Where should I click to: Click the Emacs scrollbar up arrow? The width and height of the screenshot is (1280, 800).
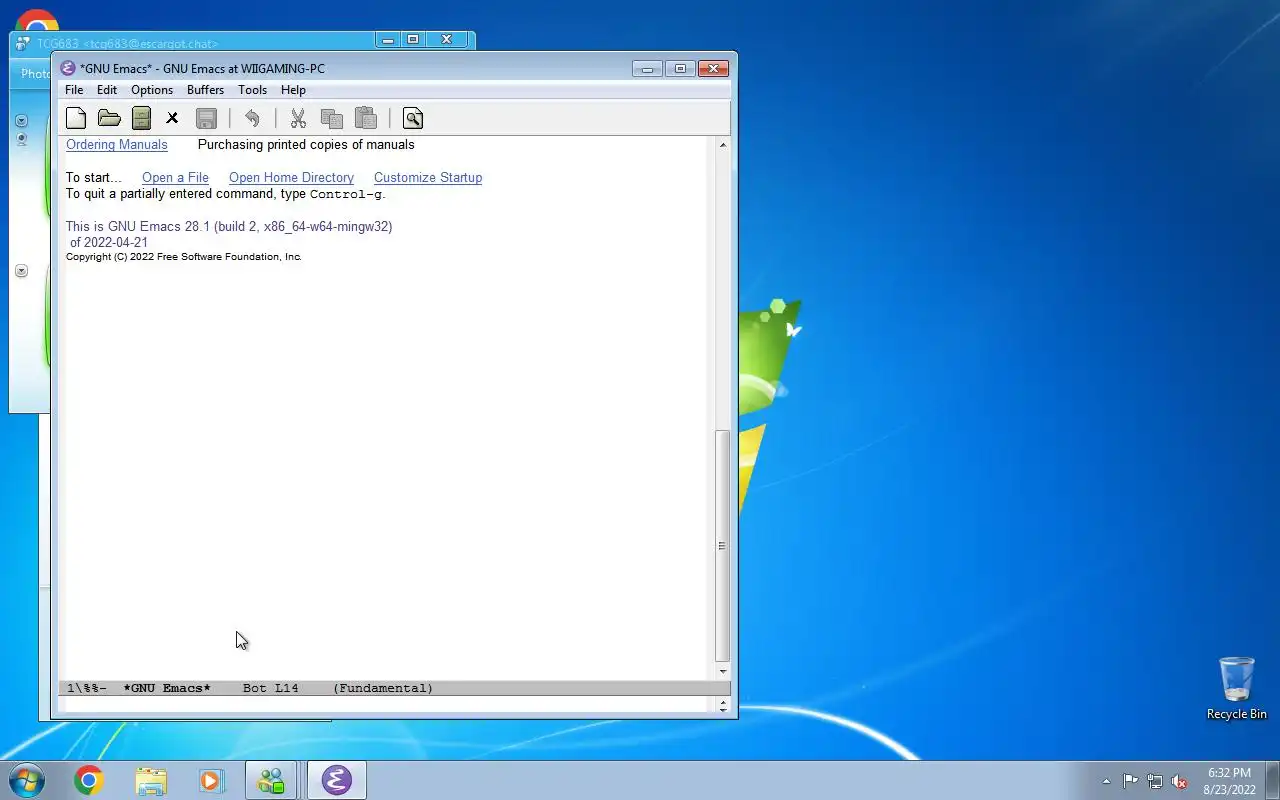[x=723, y=145]
